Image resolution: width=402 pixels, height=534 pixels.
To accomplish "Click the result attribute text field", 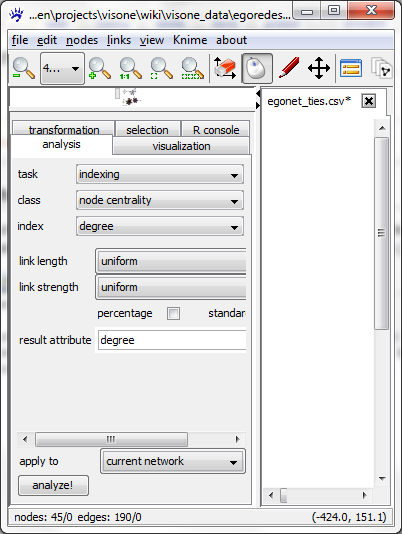I will 172,340.
